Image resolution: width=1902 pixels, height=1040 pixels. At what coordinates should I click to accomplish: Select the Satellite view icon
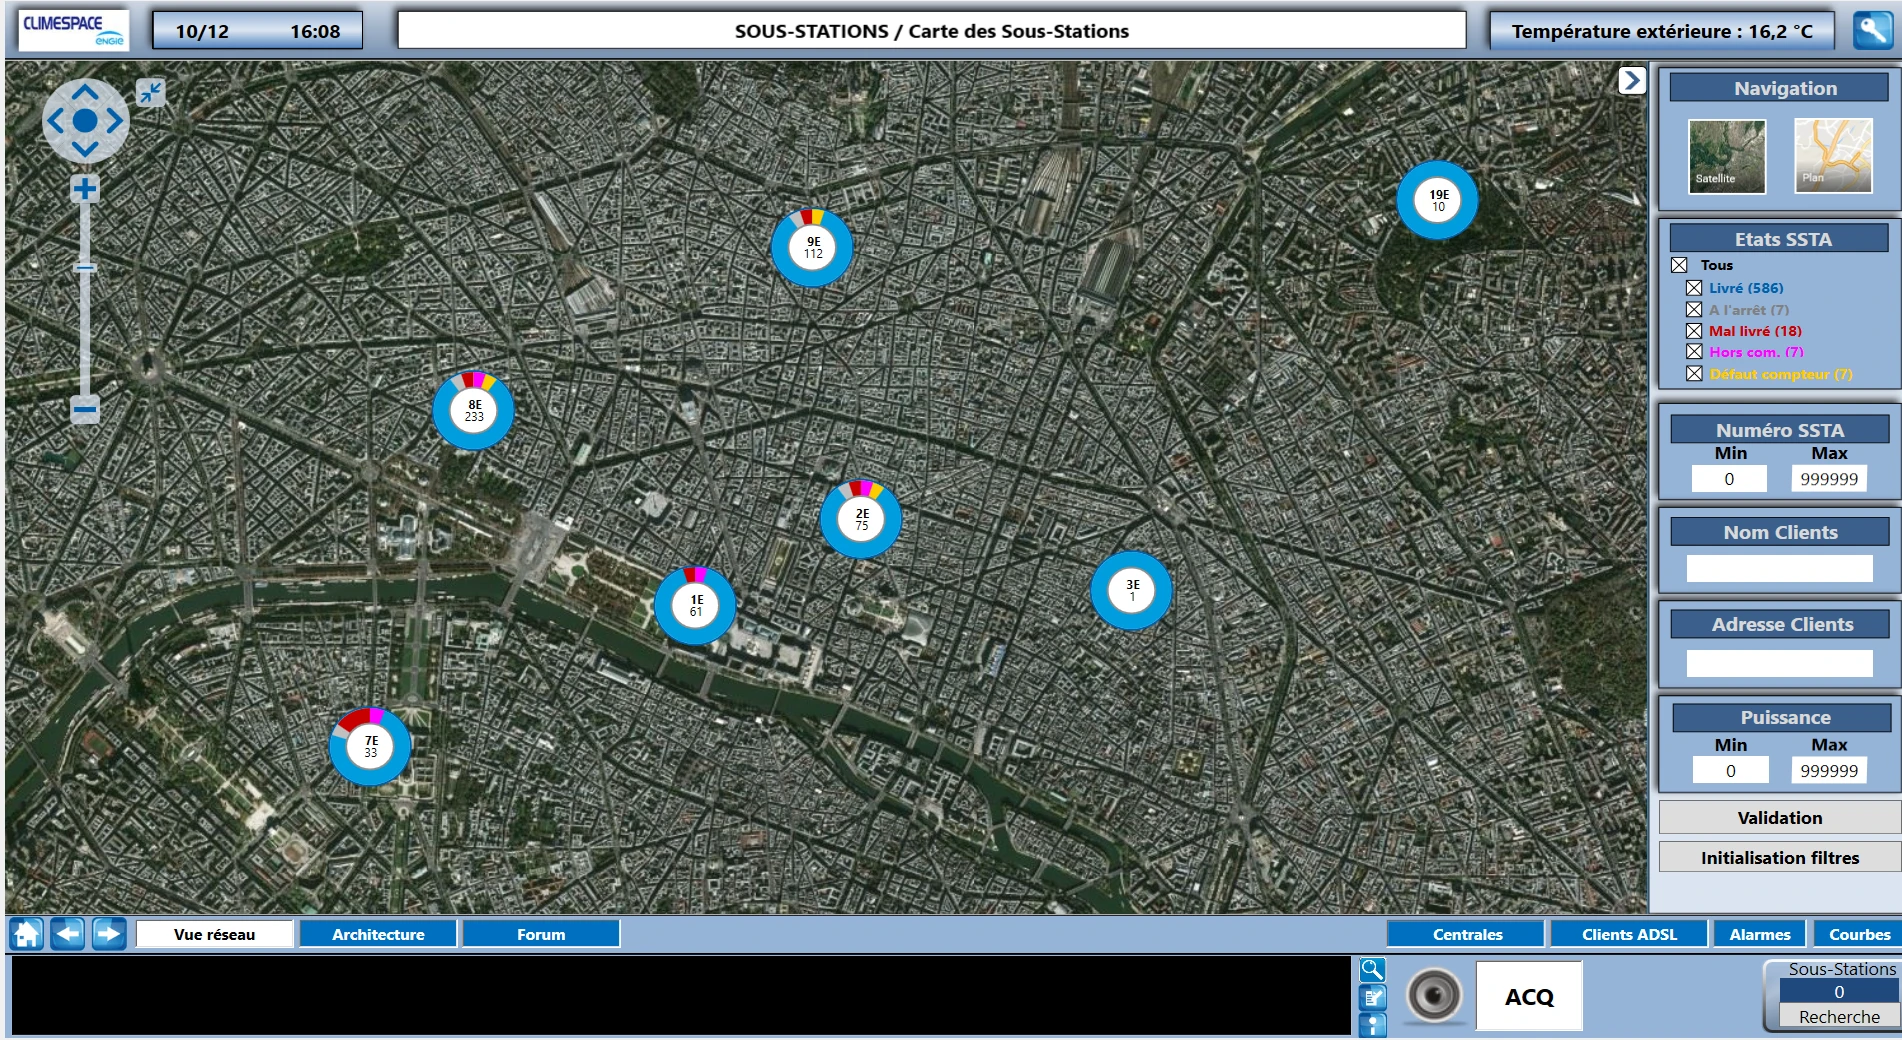tap(1725, 156)
